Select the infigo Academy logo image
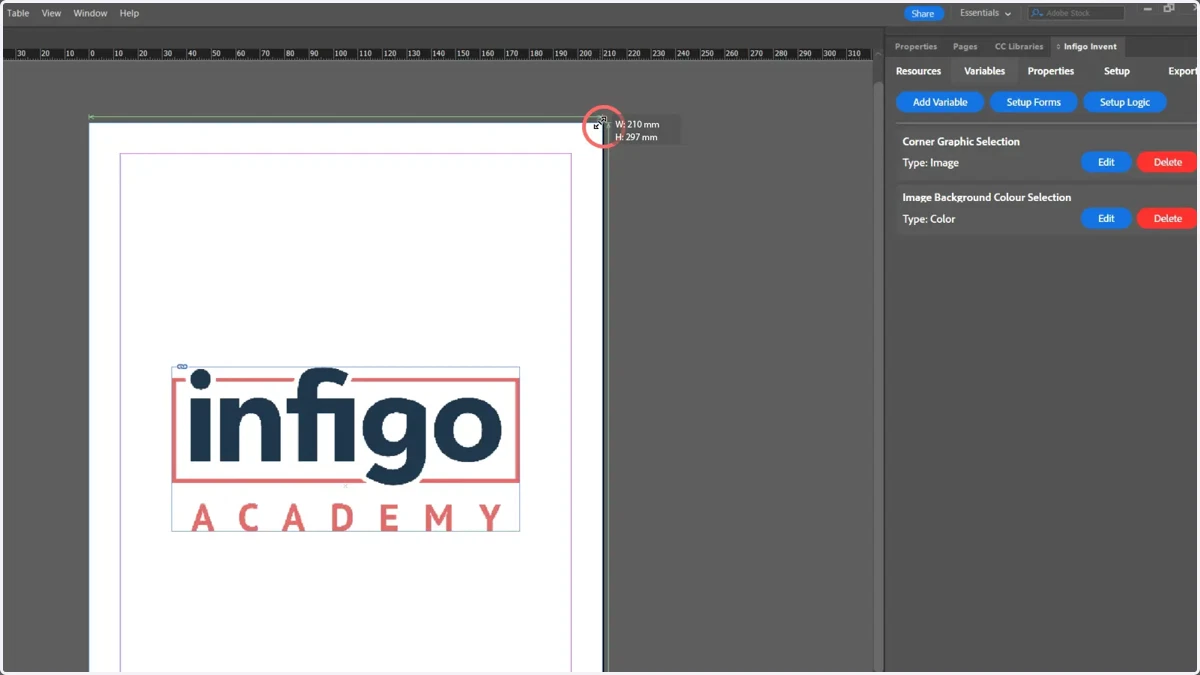Image resolution: width=1200 pixels, height=675 pixels. pos(345,449)
